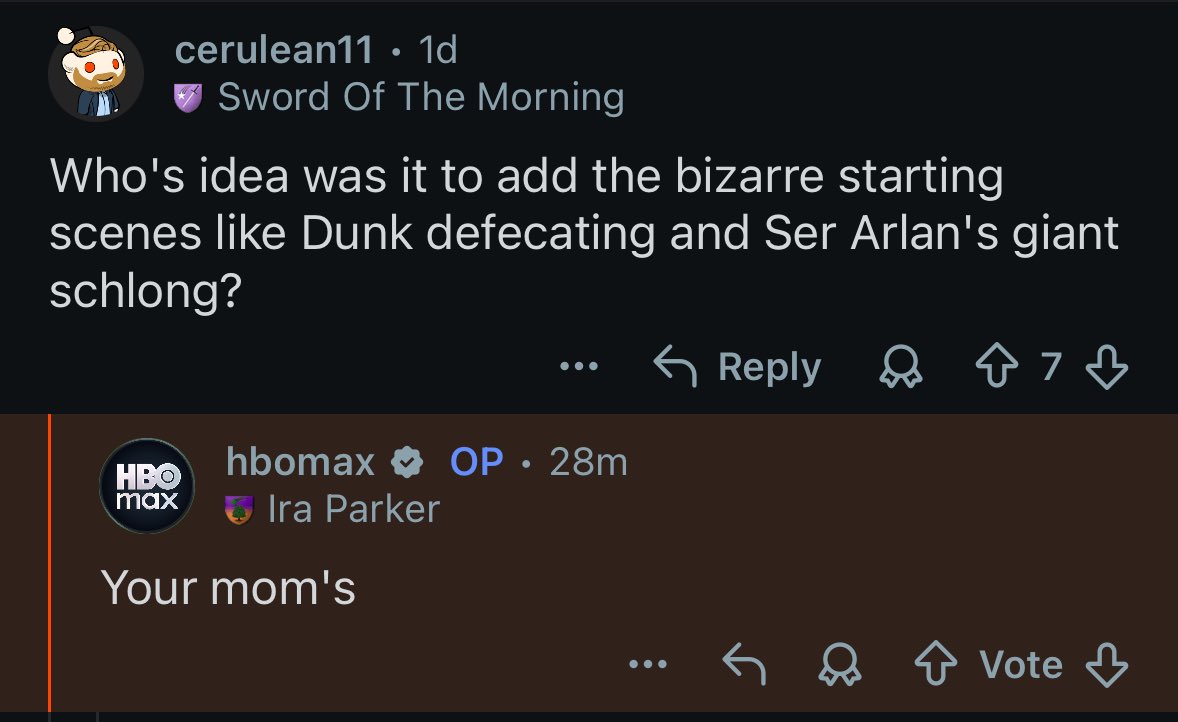Upvote the hbomax reply

point(937,665)
